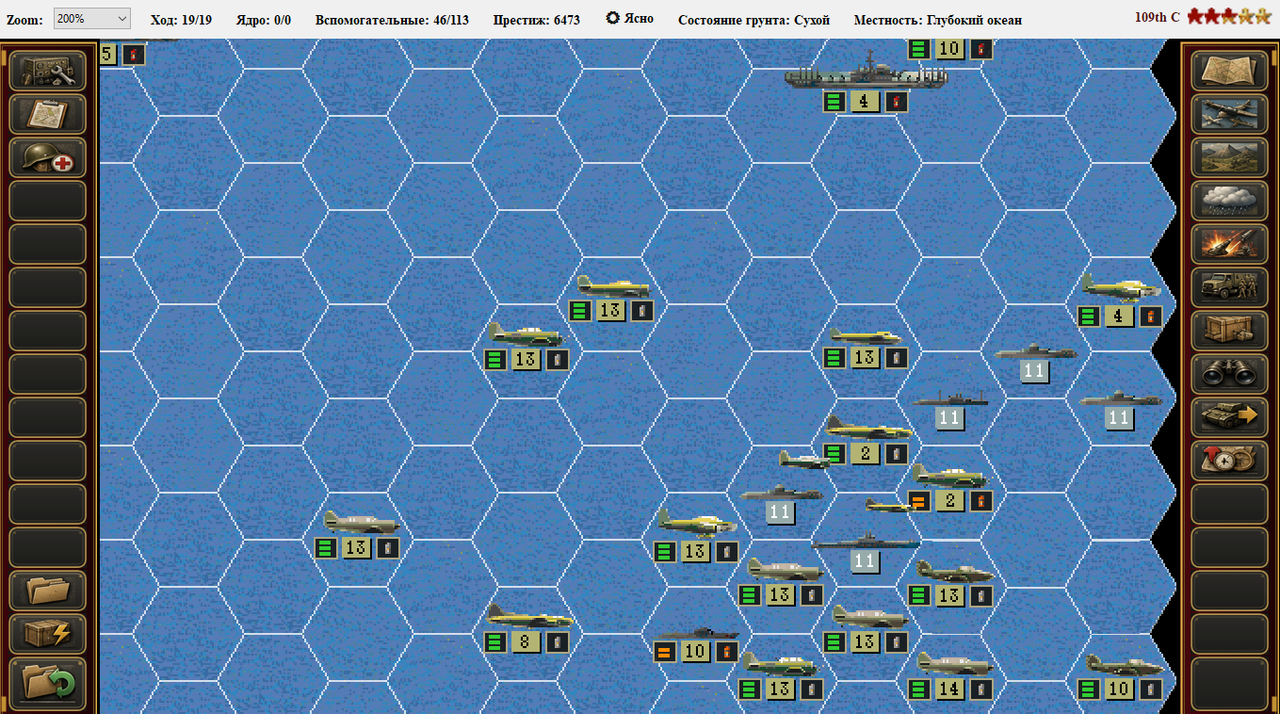Click the Ясно weather status
Image resolution: width=1280 pixels, height=714 pixels.
630,19
